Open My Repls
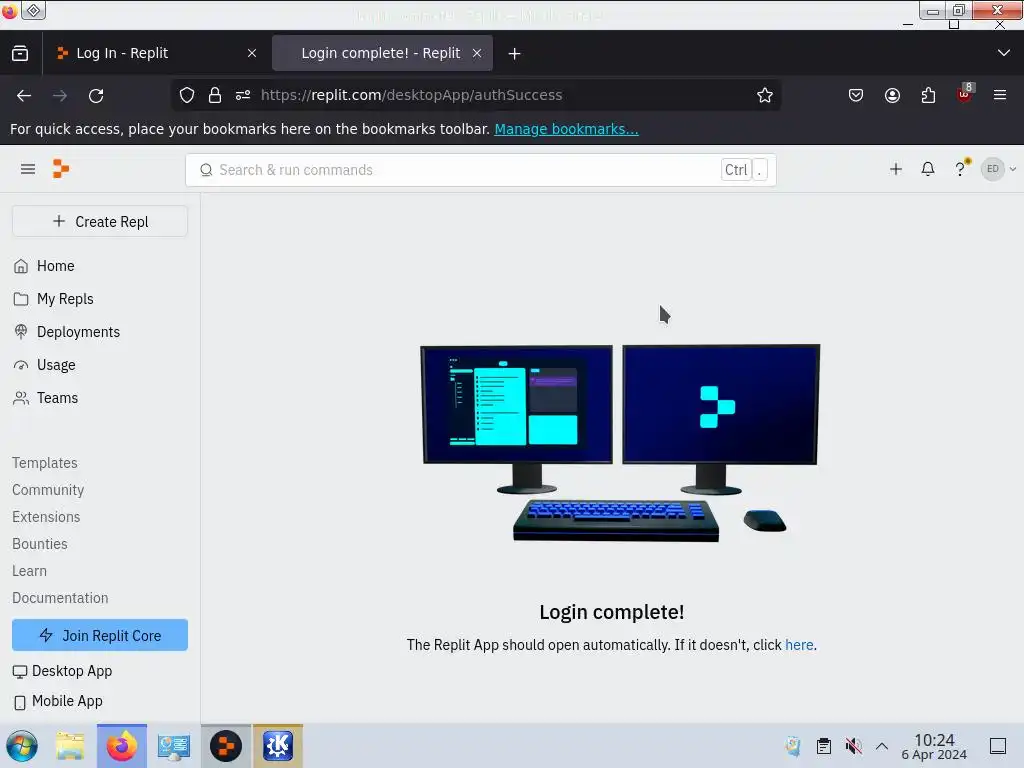The width and height of the screenshot is (1024, 768). tap(54, 299)
